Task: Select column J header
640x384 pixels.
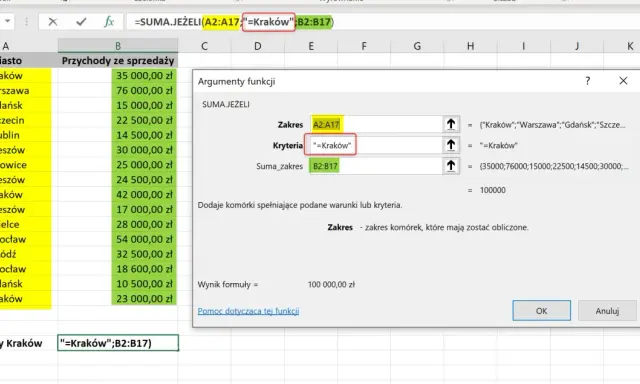Action: point(577,46)
